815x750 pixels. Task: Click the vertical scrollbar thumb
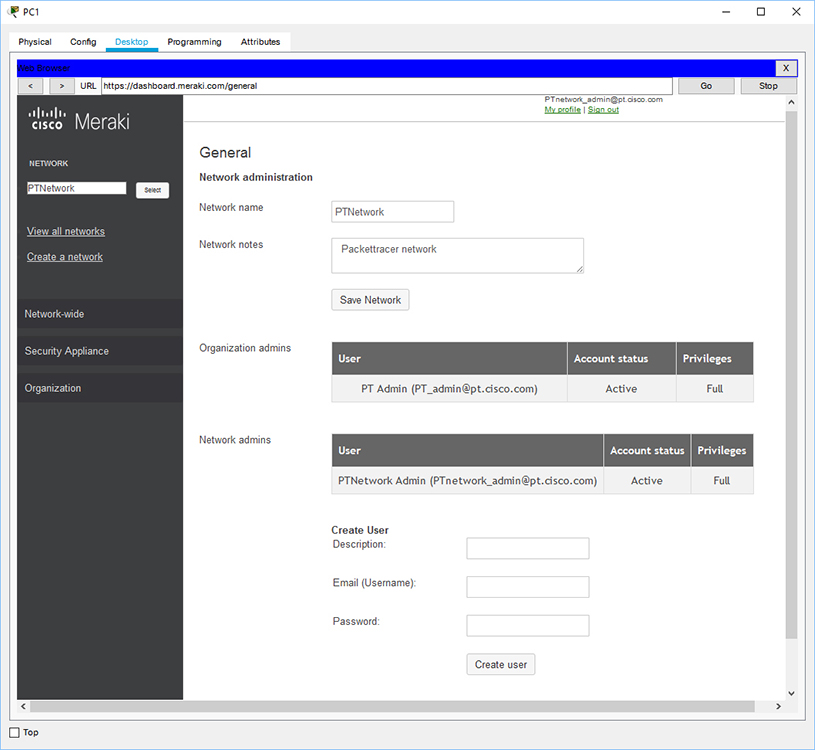(x=791, y=374)
